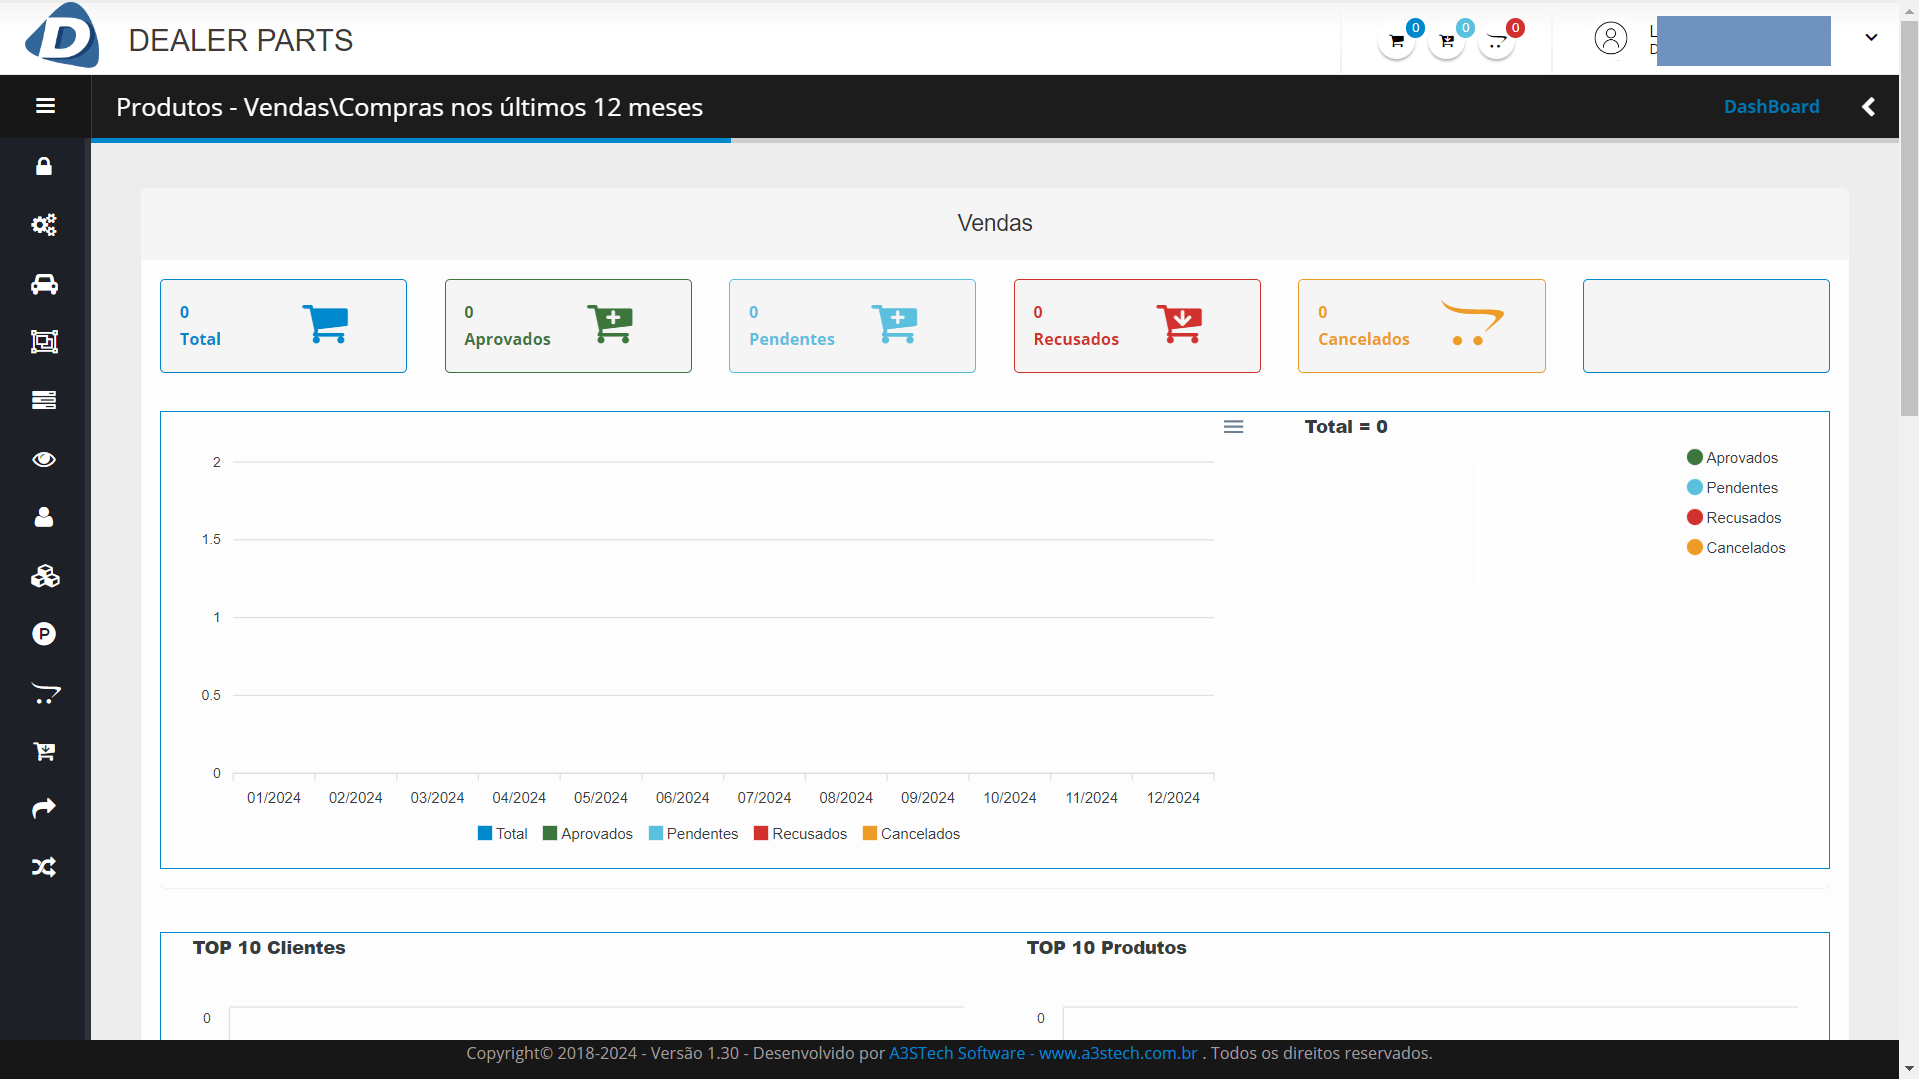Click the orange Cancelados legend swatch
The height and width of the screenshot is (1079, 1919).
[x=870, y=834]
